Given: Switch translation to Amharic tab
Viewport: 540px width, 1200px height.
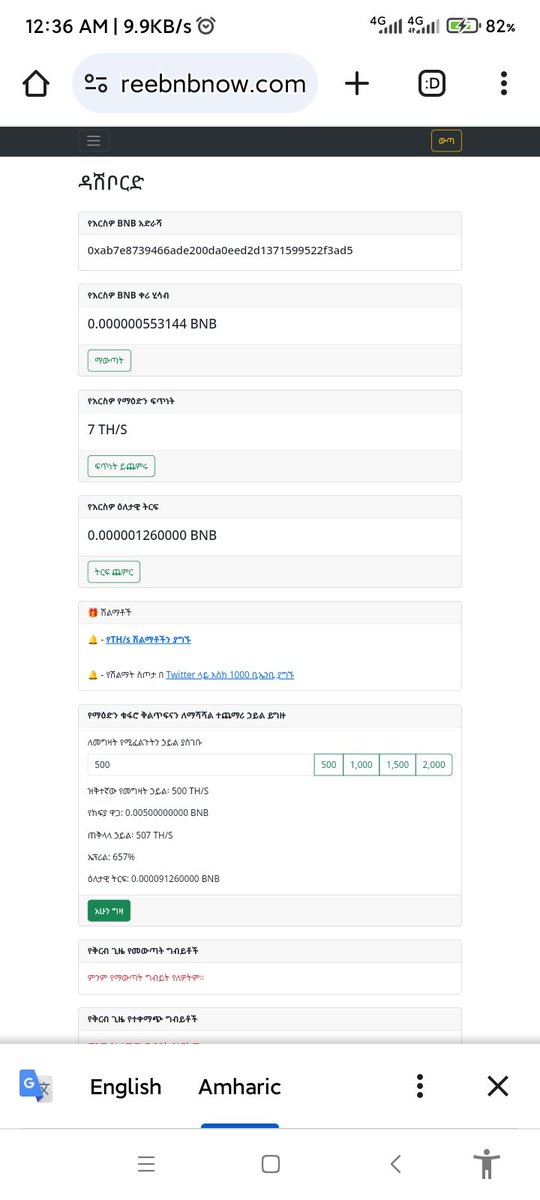Looking at the screenshot, I should click(240, 1087).
